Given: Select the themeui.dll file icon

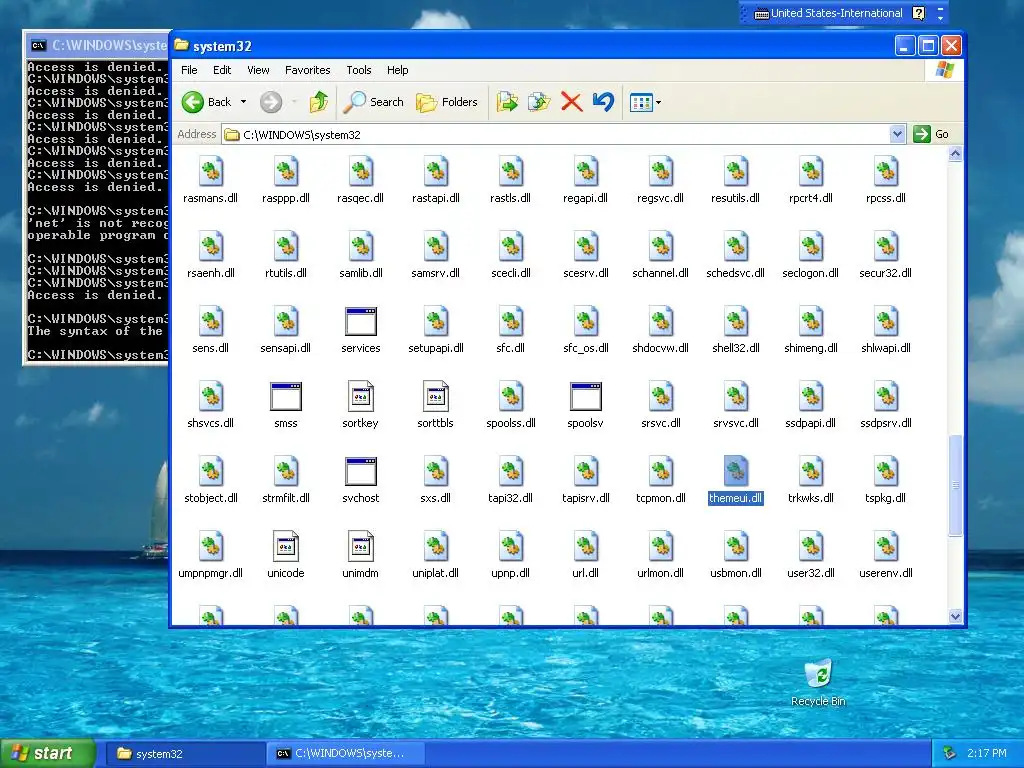Looking at the screenshot, I should coord(735,472).
